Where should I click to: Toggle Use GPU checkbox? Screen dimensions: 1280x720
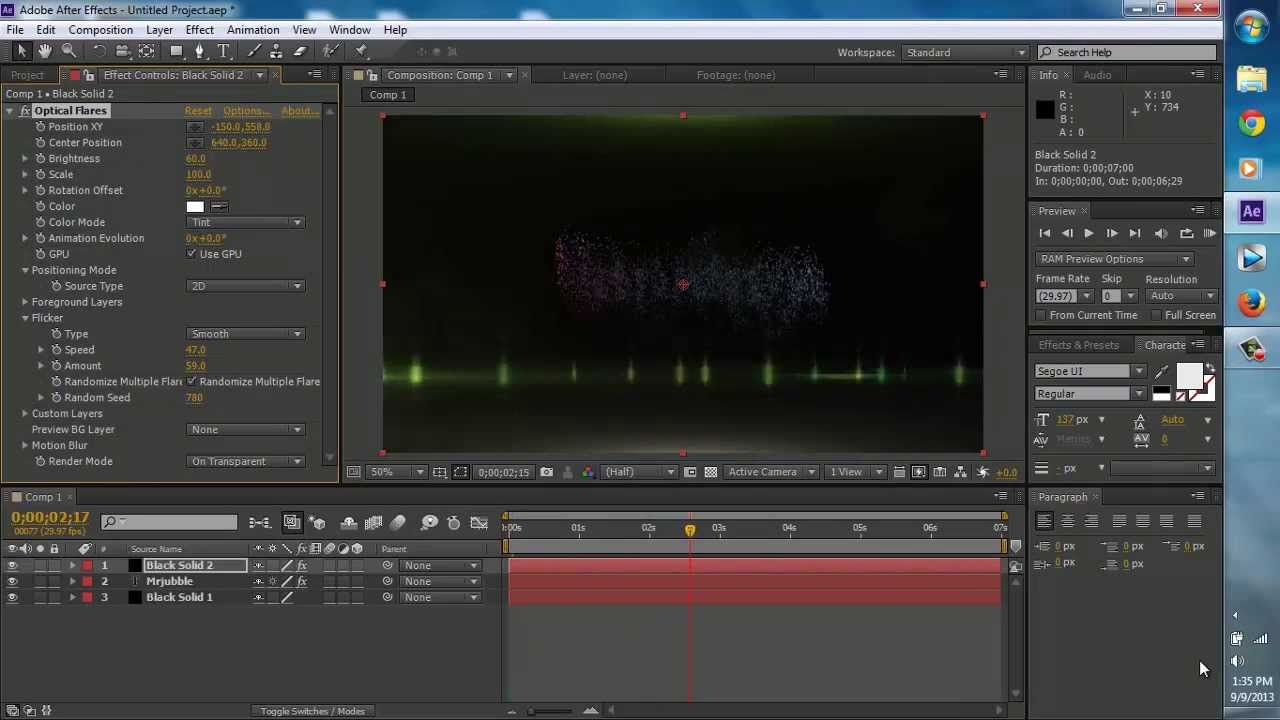pyautogui.click(x=191, y=254)
